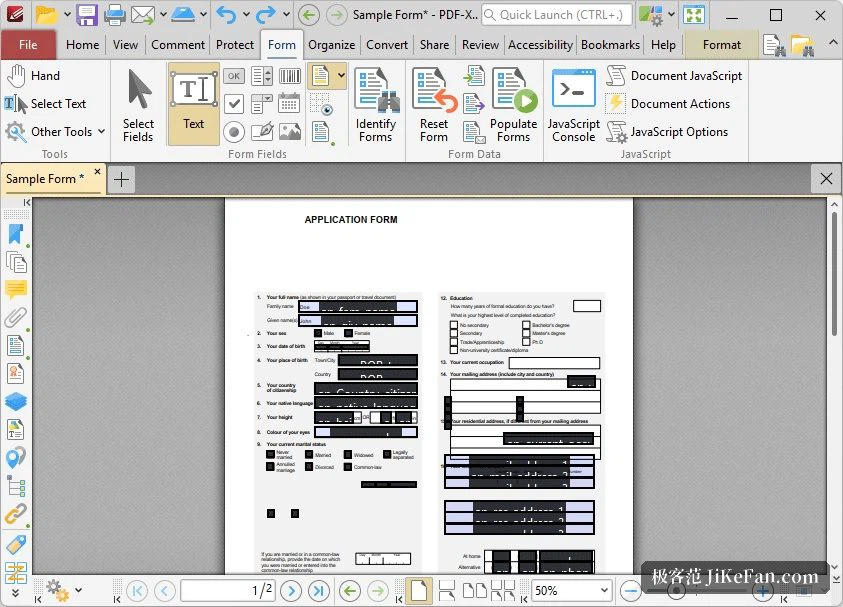Open Document JavaScript
The height and width of the screenshot is (607, 843).
tap(674, 76)
